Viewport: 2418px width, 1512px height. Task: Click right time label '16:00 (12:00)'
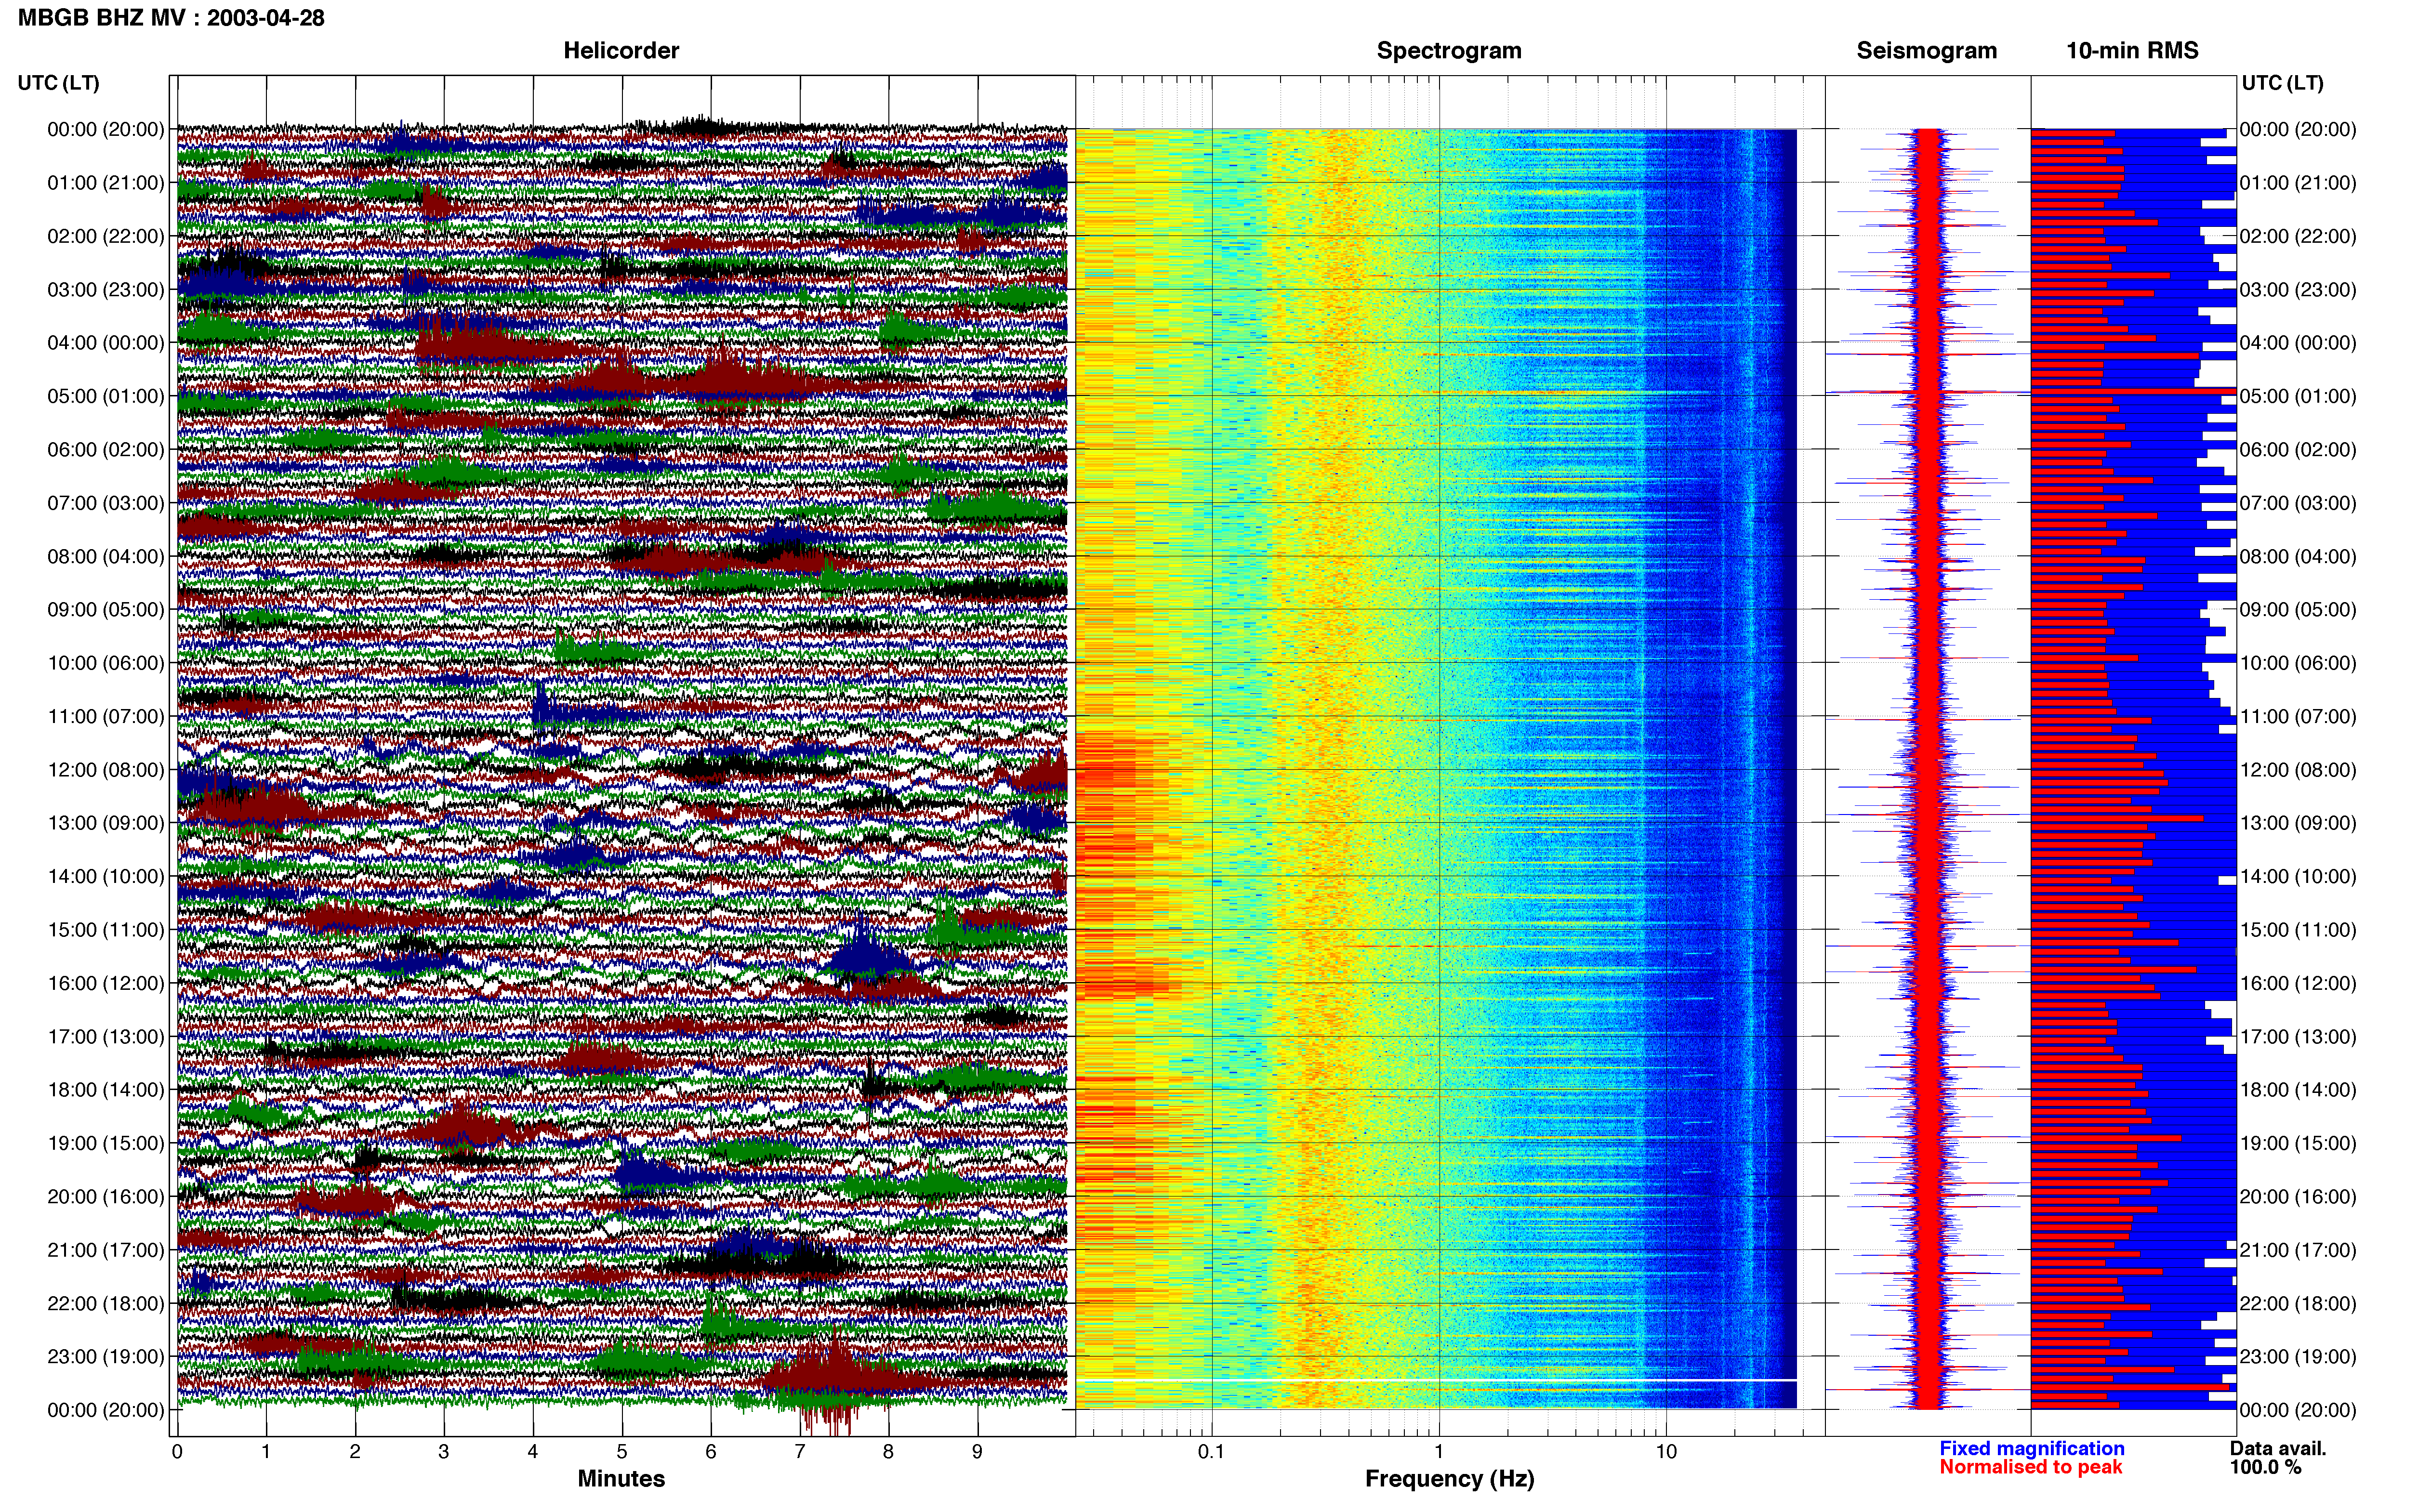(x=2298, y=983)
